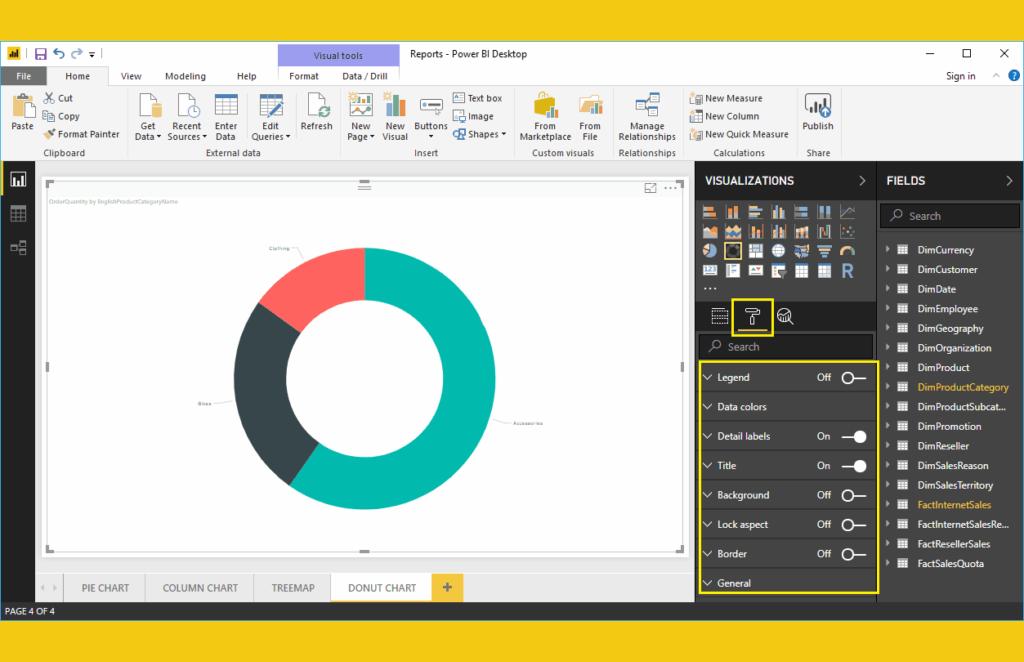Image resolution: width=1024 pixels, height=662 pixels.
Task: Switch to Data view in left sidebar
Action: pyautogui.click(x=18, y=214)
